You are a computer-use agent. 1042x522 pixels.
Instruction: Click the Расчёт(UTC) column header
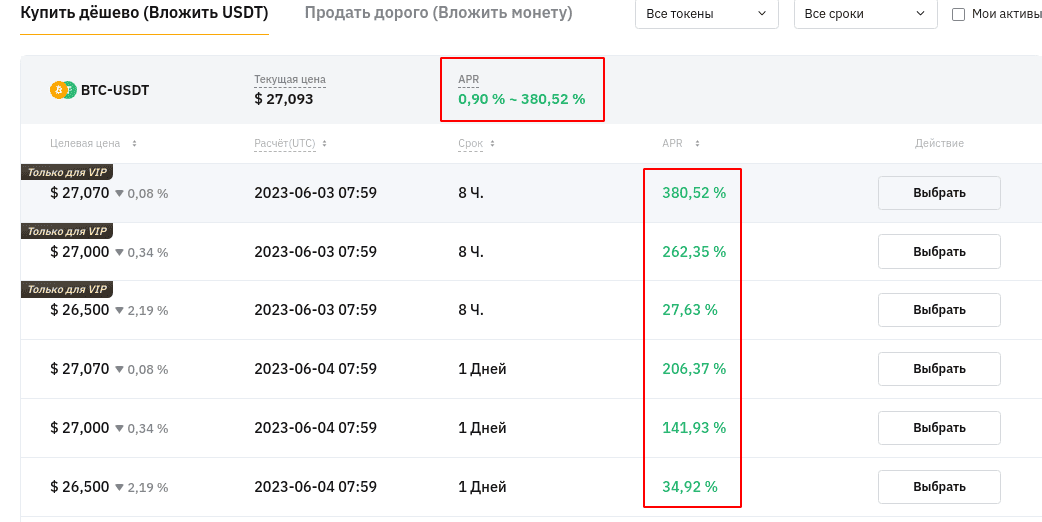285,143
